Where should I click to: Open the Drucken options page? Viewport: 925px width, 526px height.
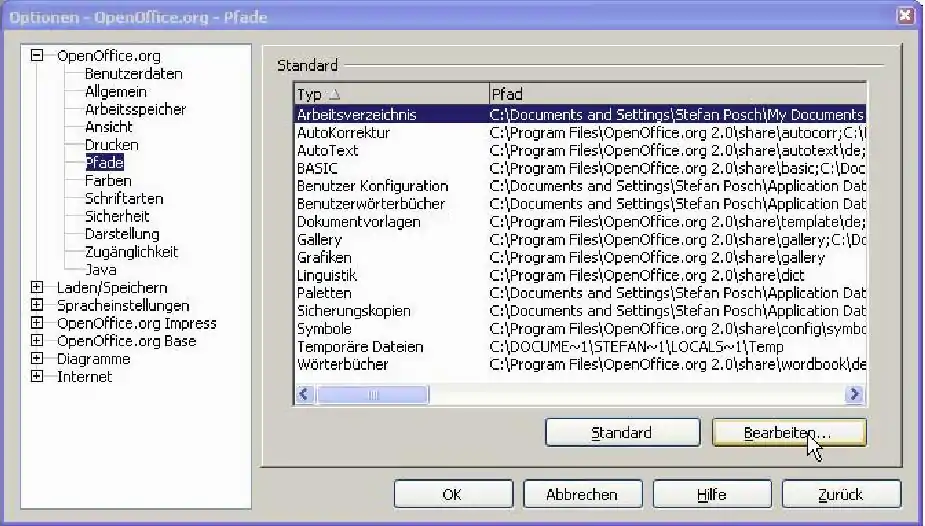click(111, 144)
